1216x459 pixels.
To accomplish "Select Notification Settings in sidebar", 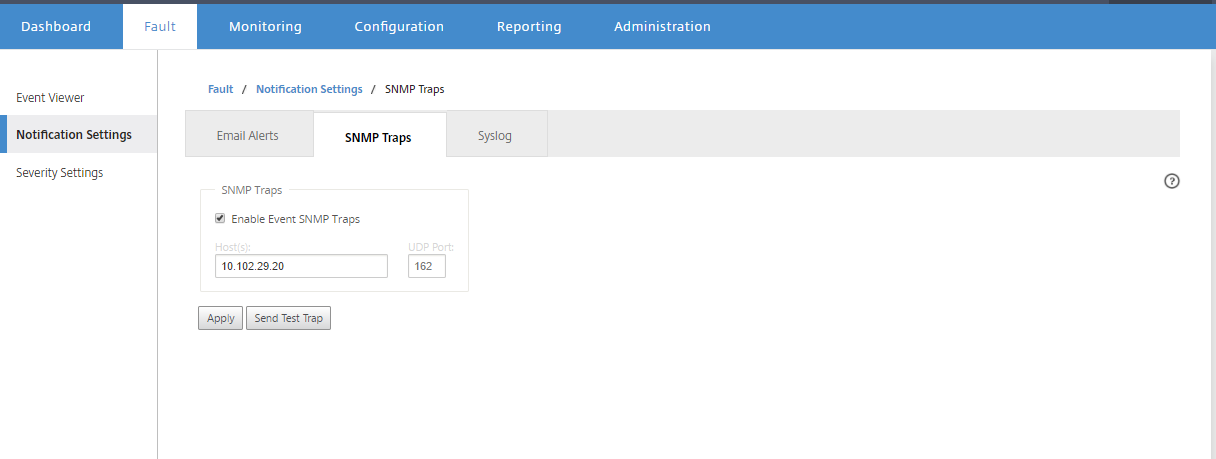I will 78,134.
